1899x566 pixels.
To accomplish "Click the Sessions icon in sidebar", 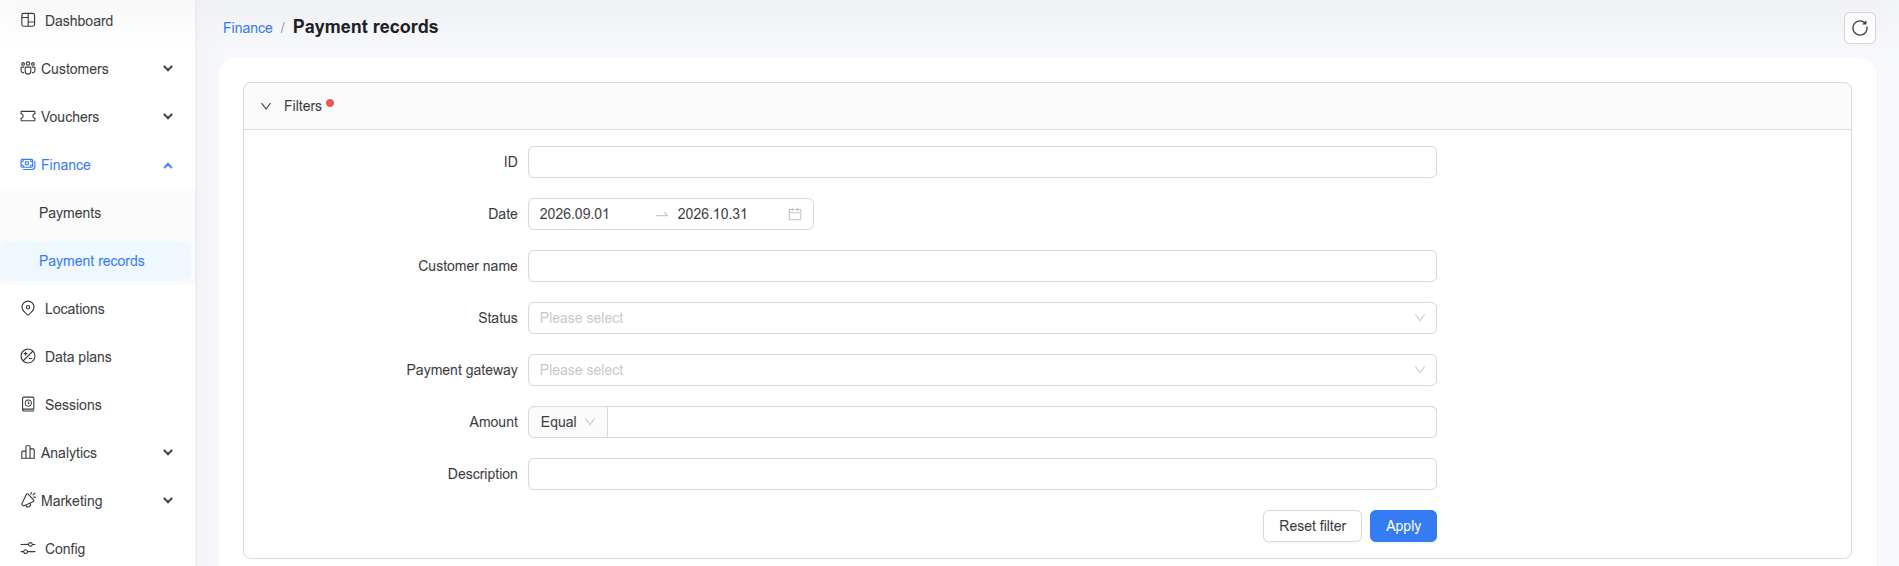I will pos(28,404).
